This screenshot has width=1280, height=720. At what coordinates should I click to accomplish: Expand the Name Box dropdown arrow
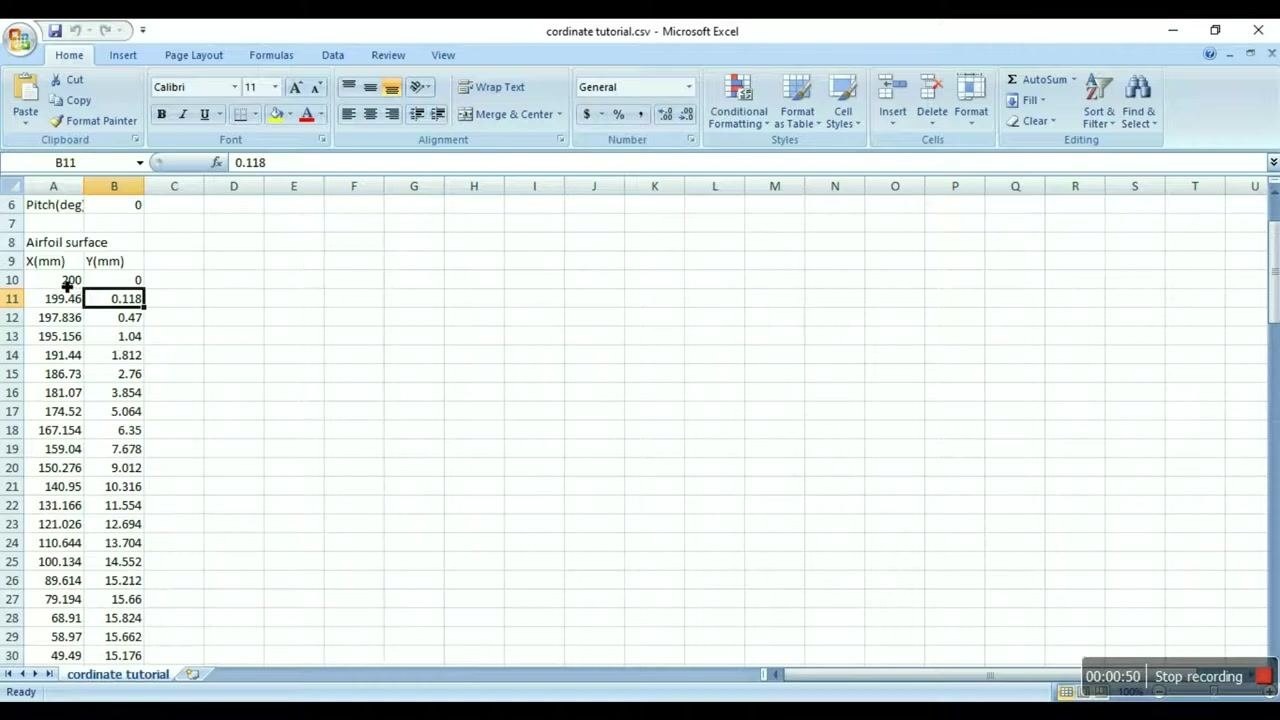coord(140,162)
